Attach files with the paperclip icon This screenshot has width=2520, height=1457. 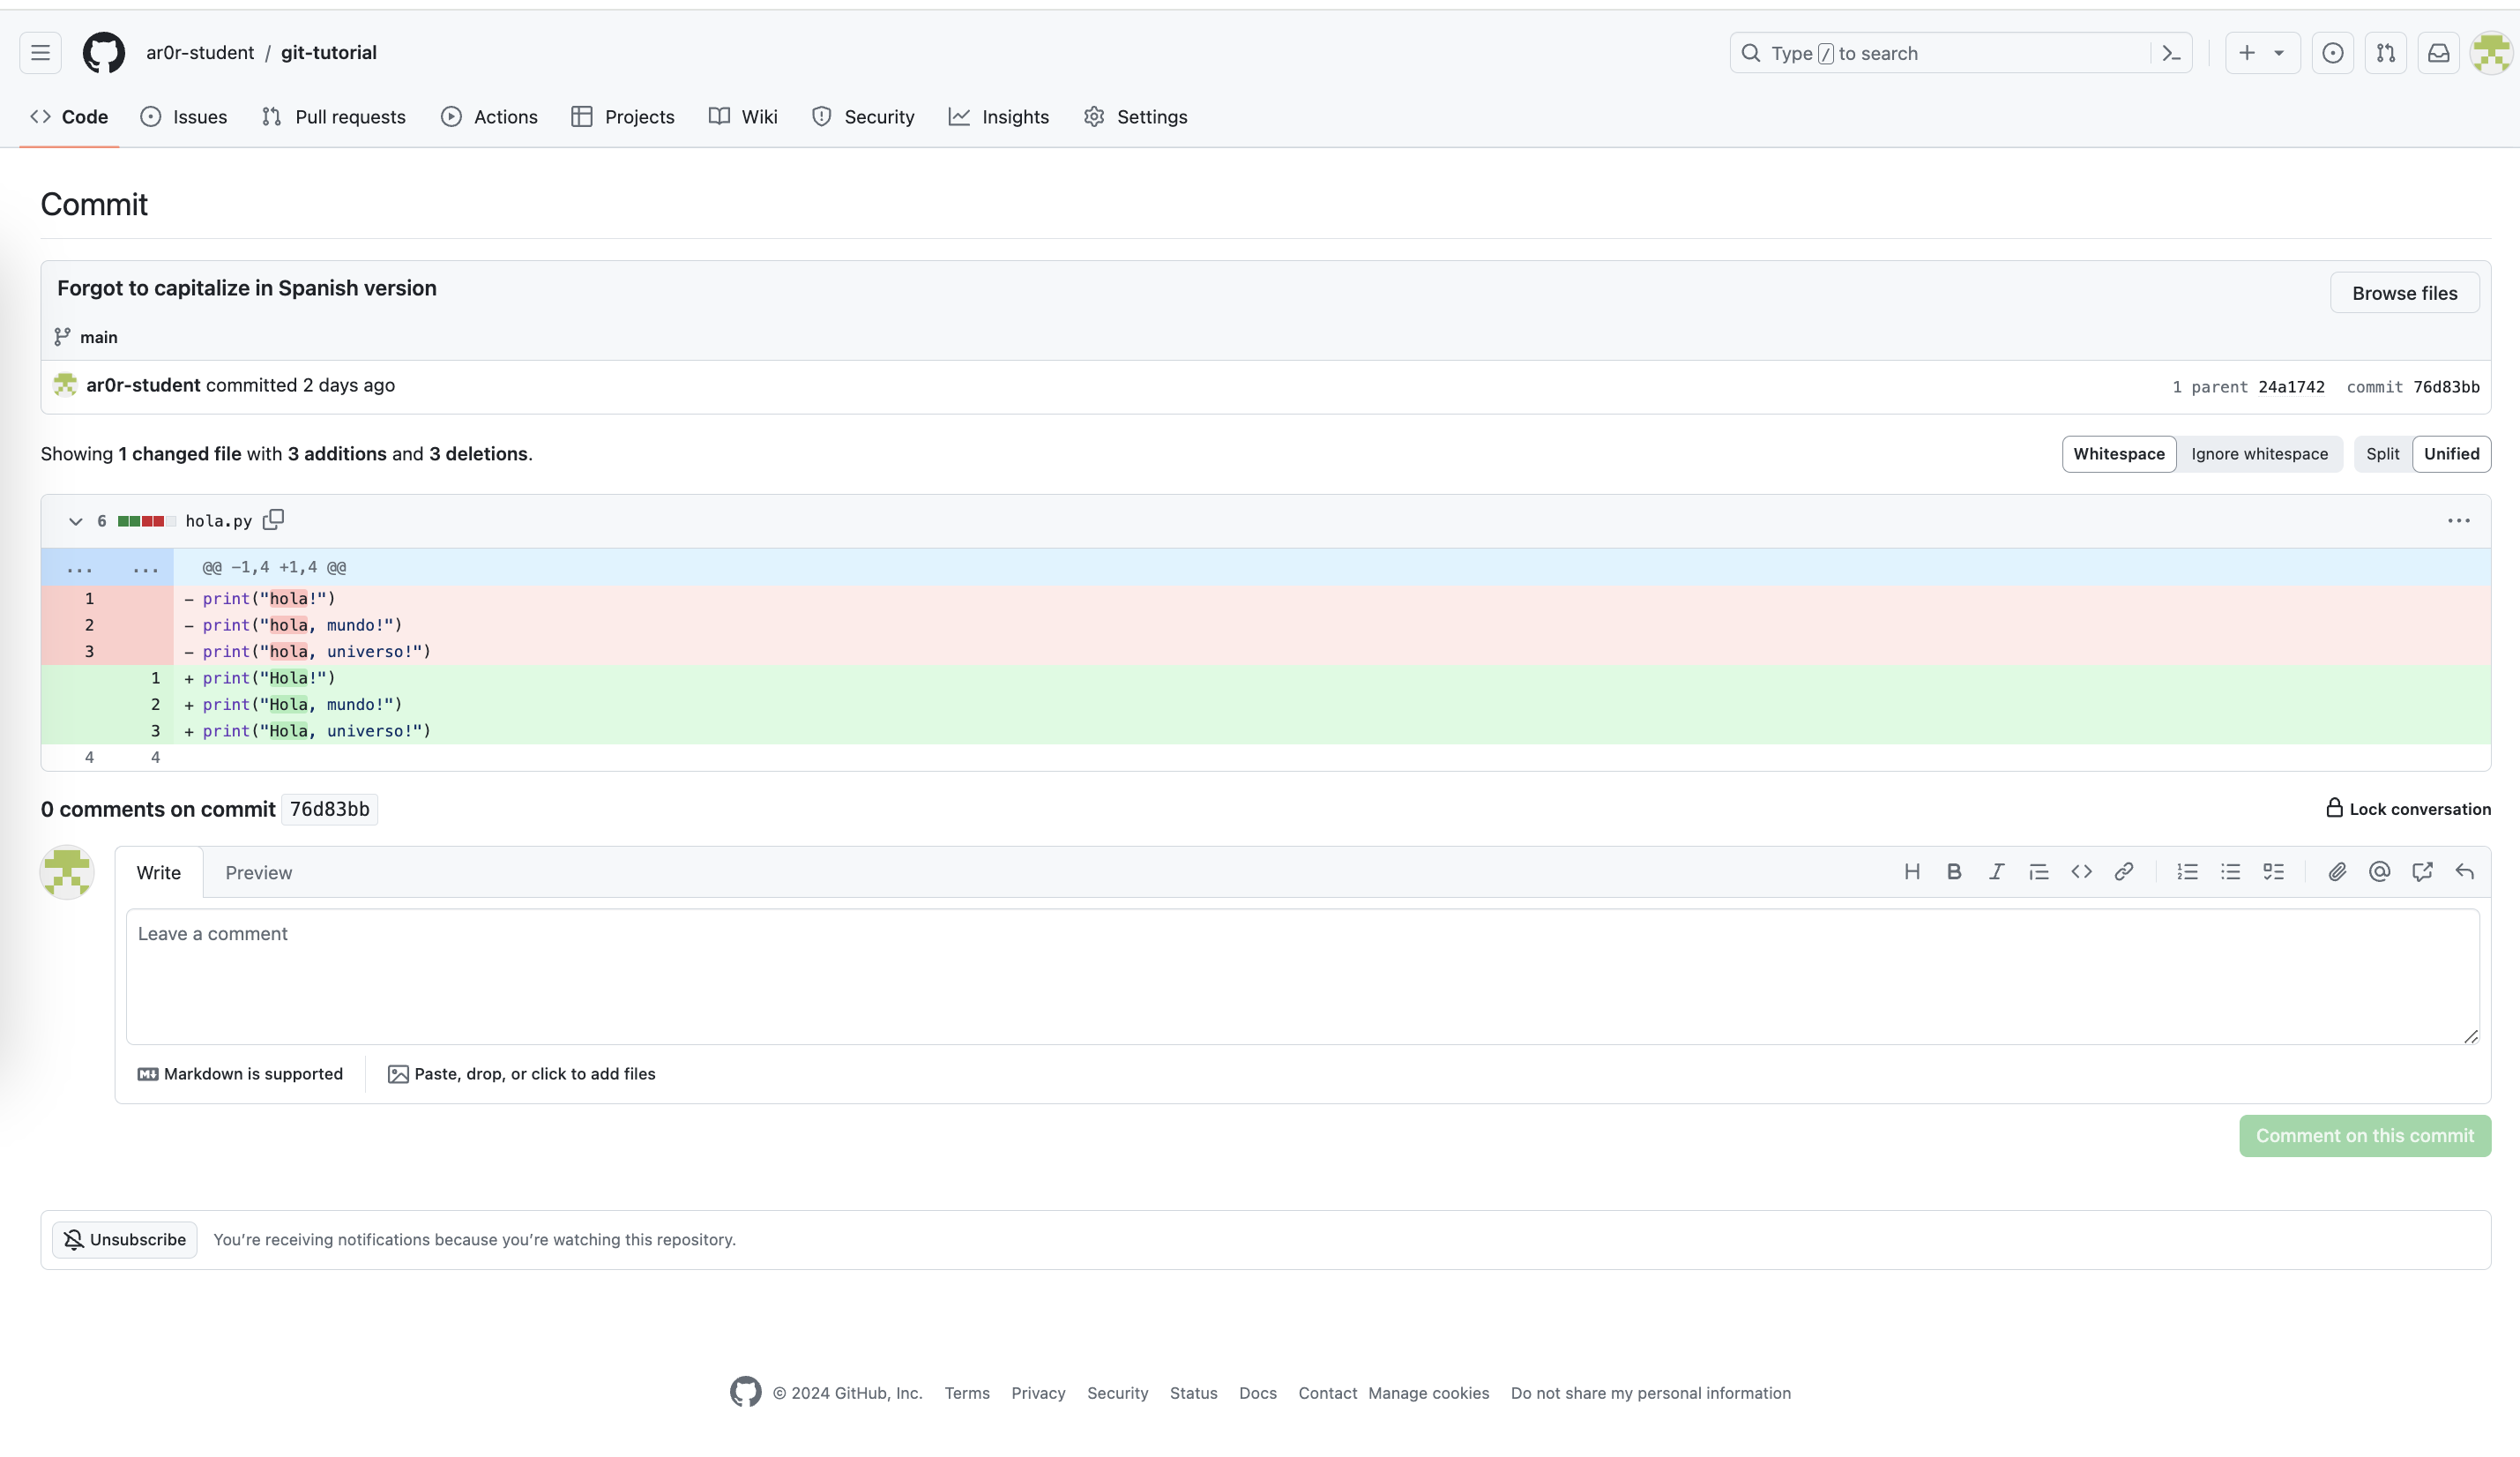(x=2337, y=872)
